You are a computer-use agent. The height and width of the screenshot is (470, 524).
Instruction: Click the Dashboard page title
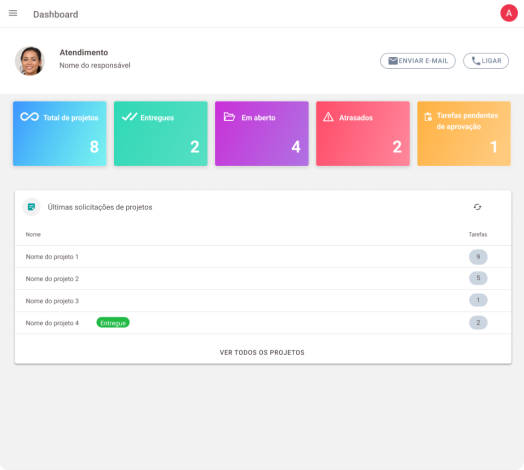[55, 14]
